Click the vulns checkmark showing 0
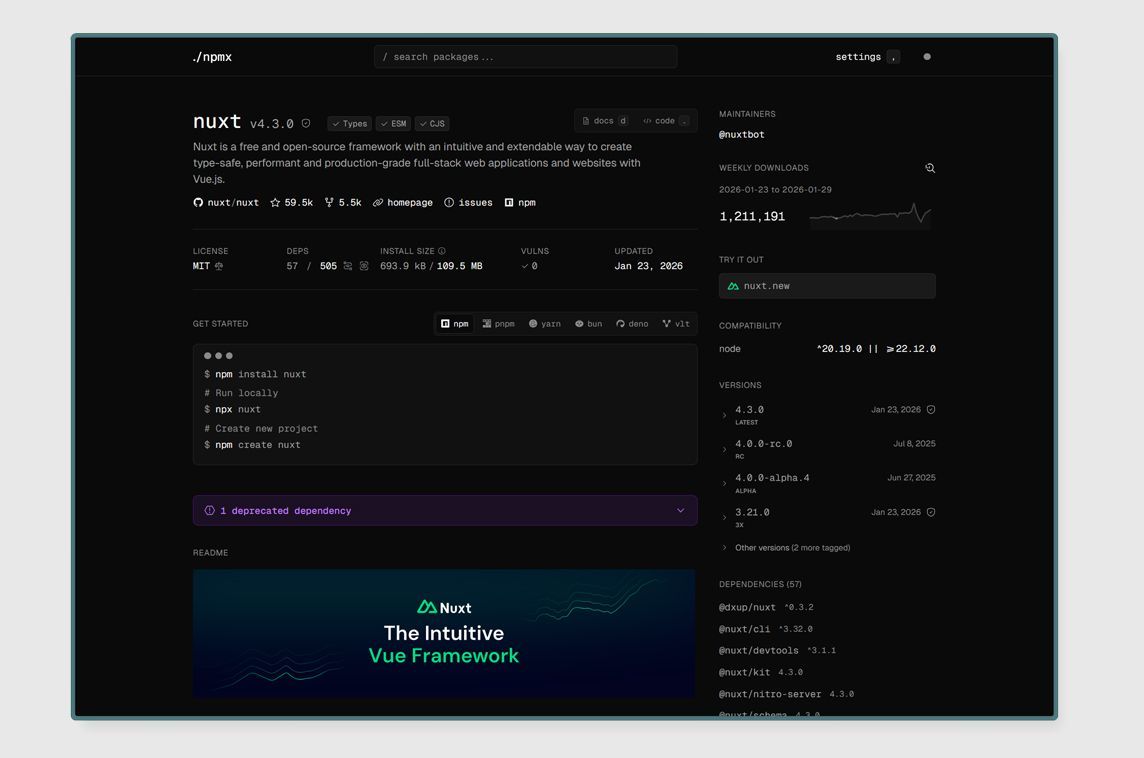1144x758 pixels. pyautogui.click(x=530, y=266)
